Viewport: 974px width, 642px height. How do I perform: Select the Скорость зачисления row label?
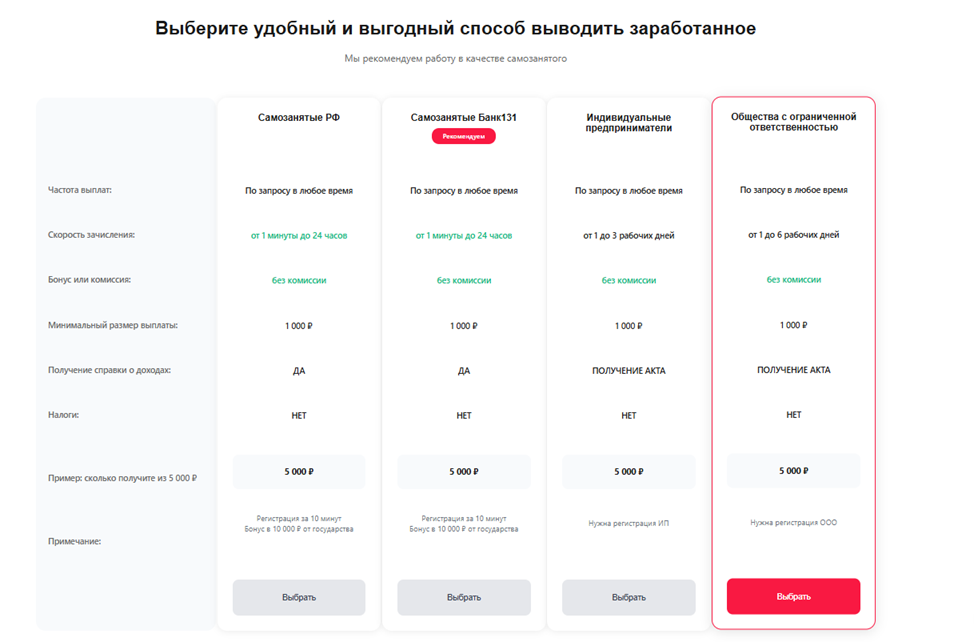click(x=91, y=235)
